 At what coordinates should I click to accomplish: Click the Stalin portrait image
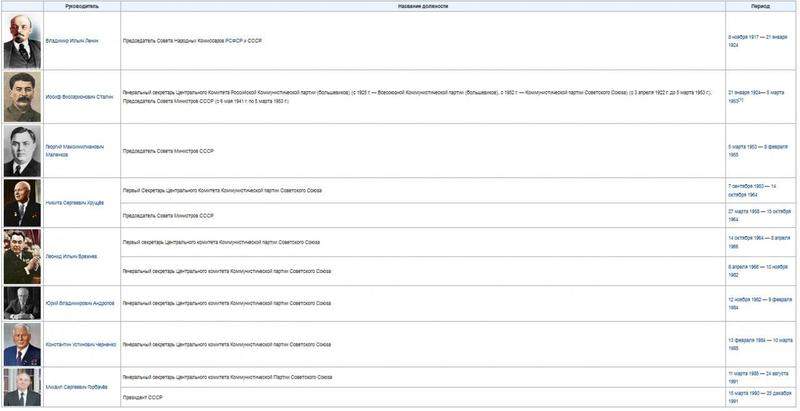(22, 96)
